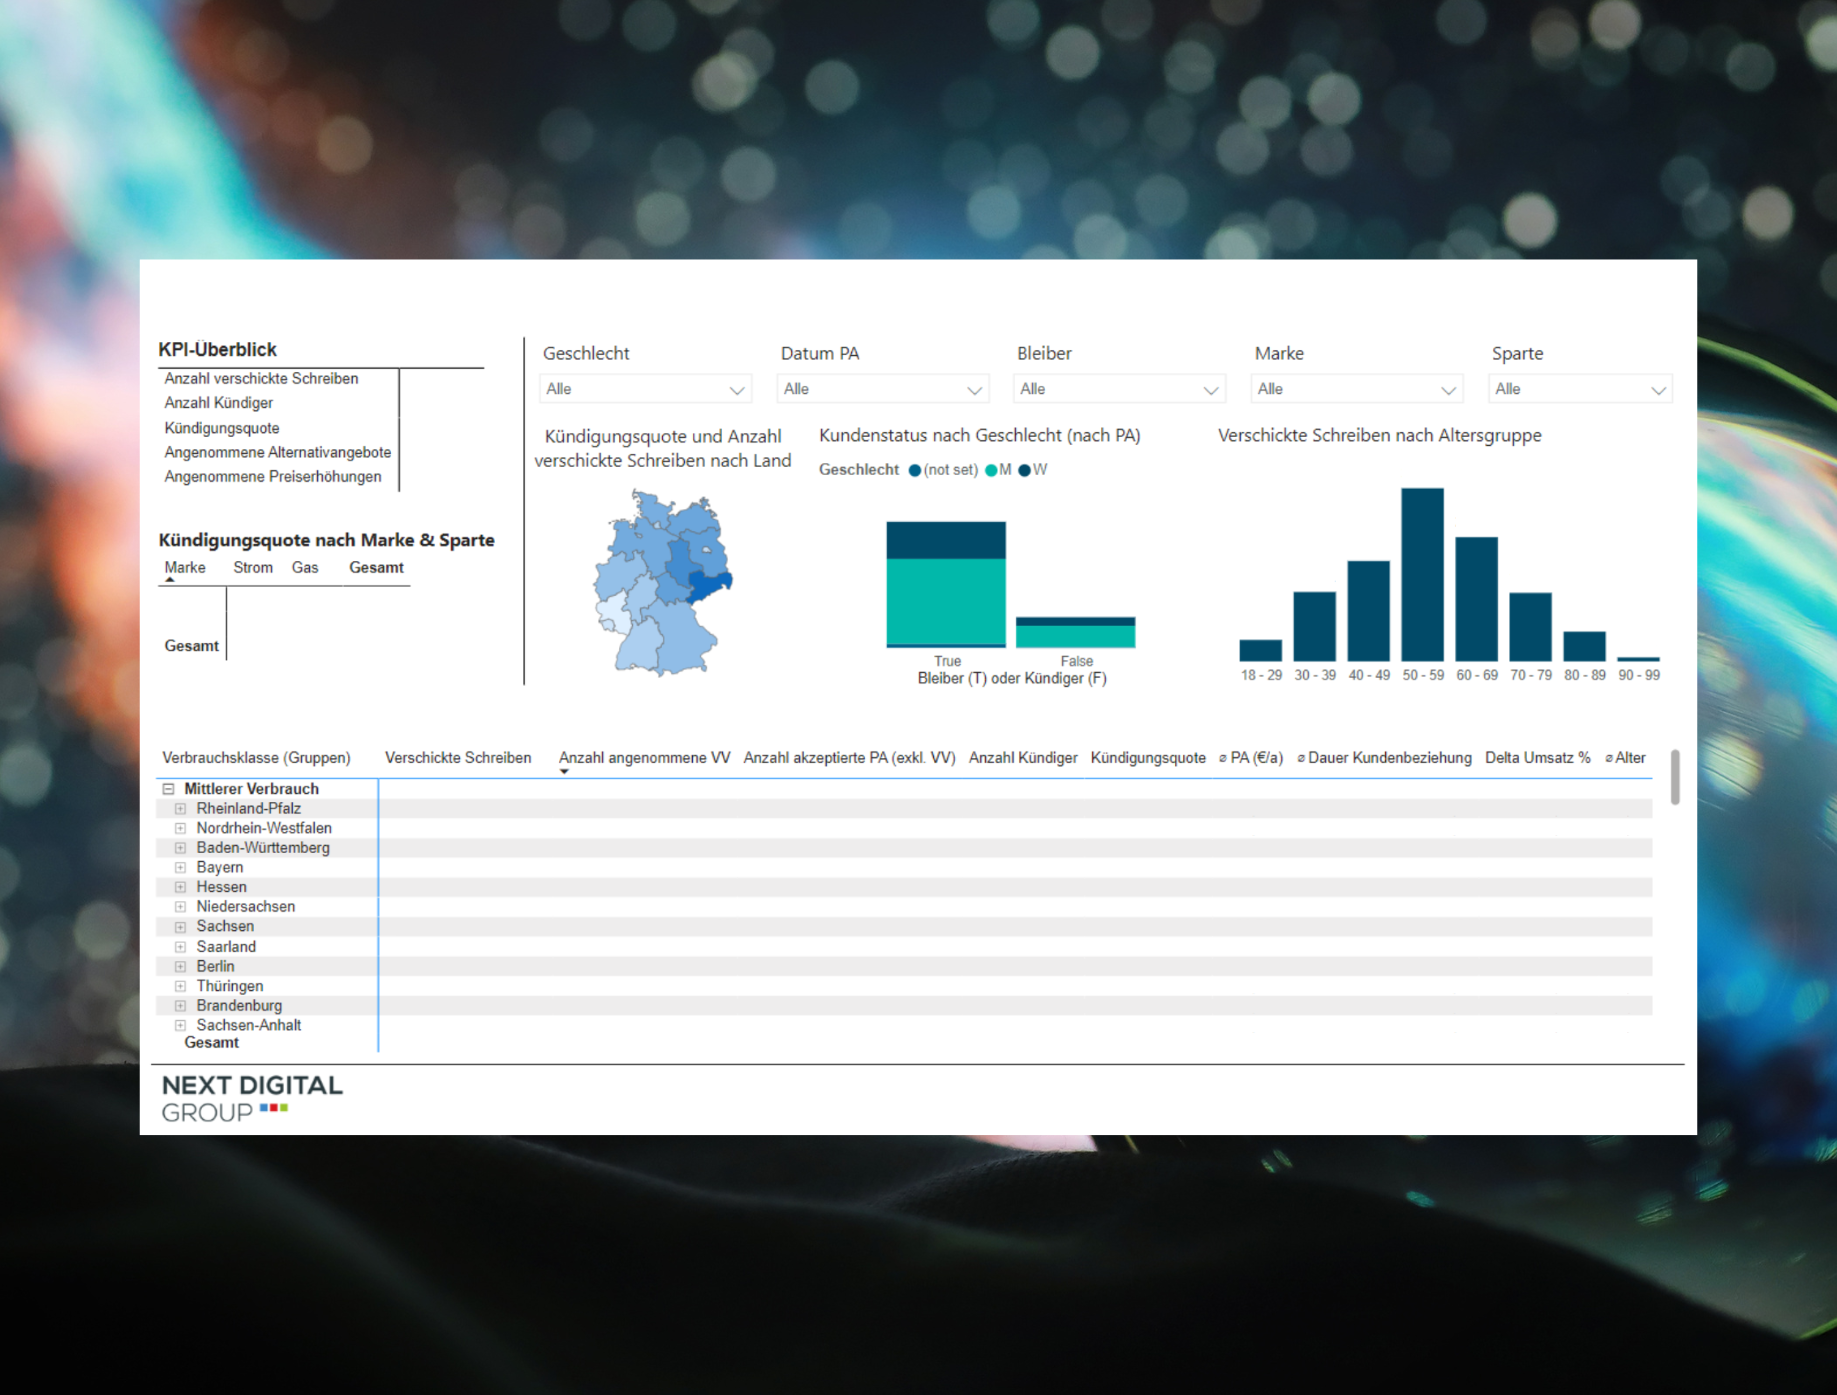Expand the Sachsen-Anhalt row
The width and height of the screenshot is (1837, 1395).
[x=180, y=1026]
